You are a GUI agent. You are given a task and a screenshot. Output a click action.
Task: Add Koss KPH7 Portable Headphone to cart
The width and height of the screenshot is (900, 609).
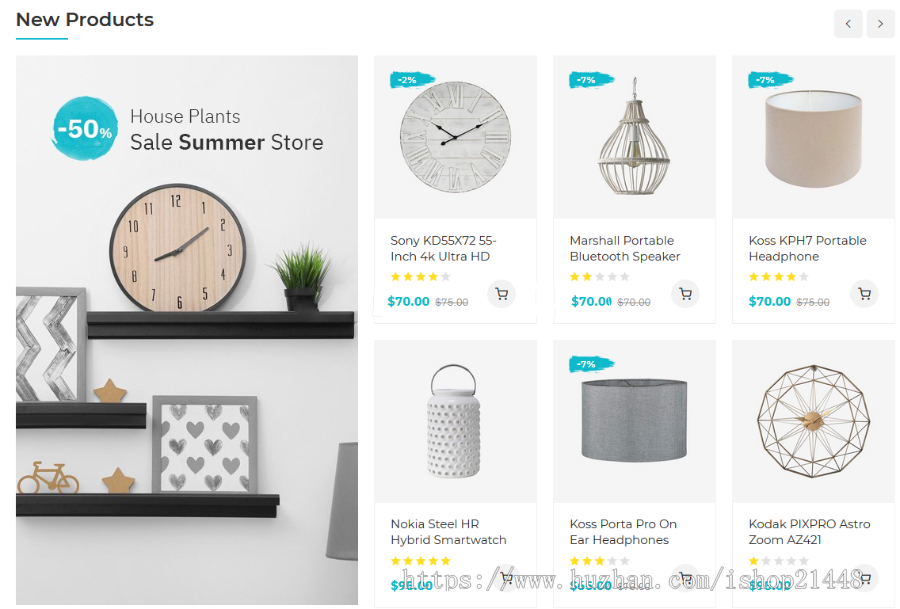click(864, 294)
